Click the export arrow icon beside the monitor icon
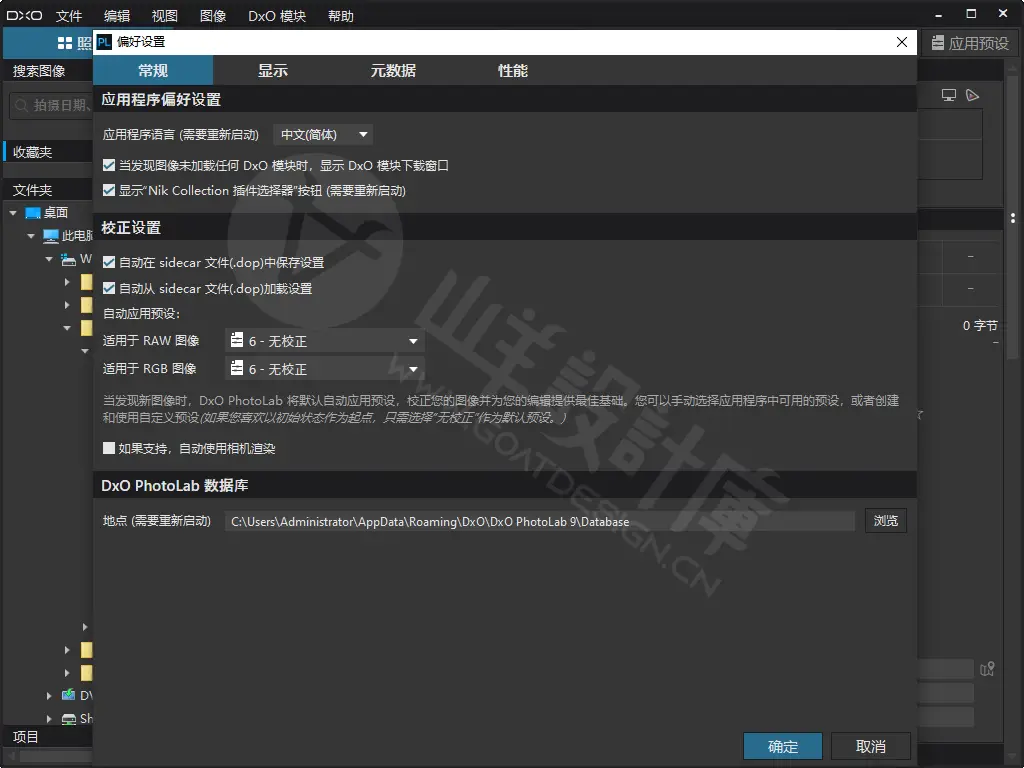 coord(972,95)
